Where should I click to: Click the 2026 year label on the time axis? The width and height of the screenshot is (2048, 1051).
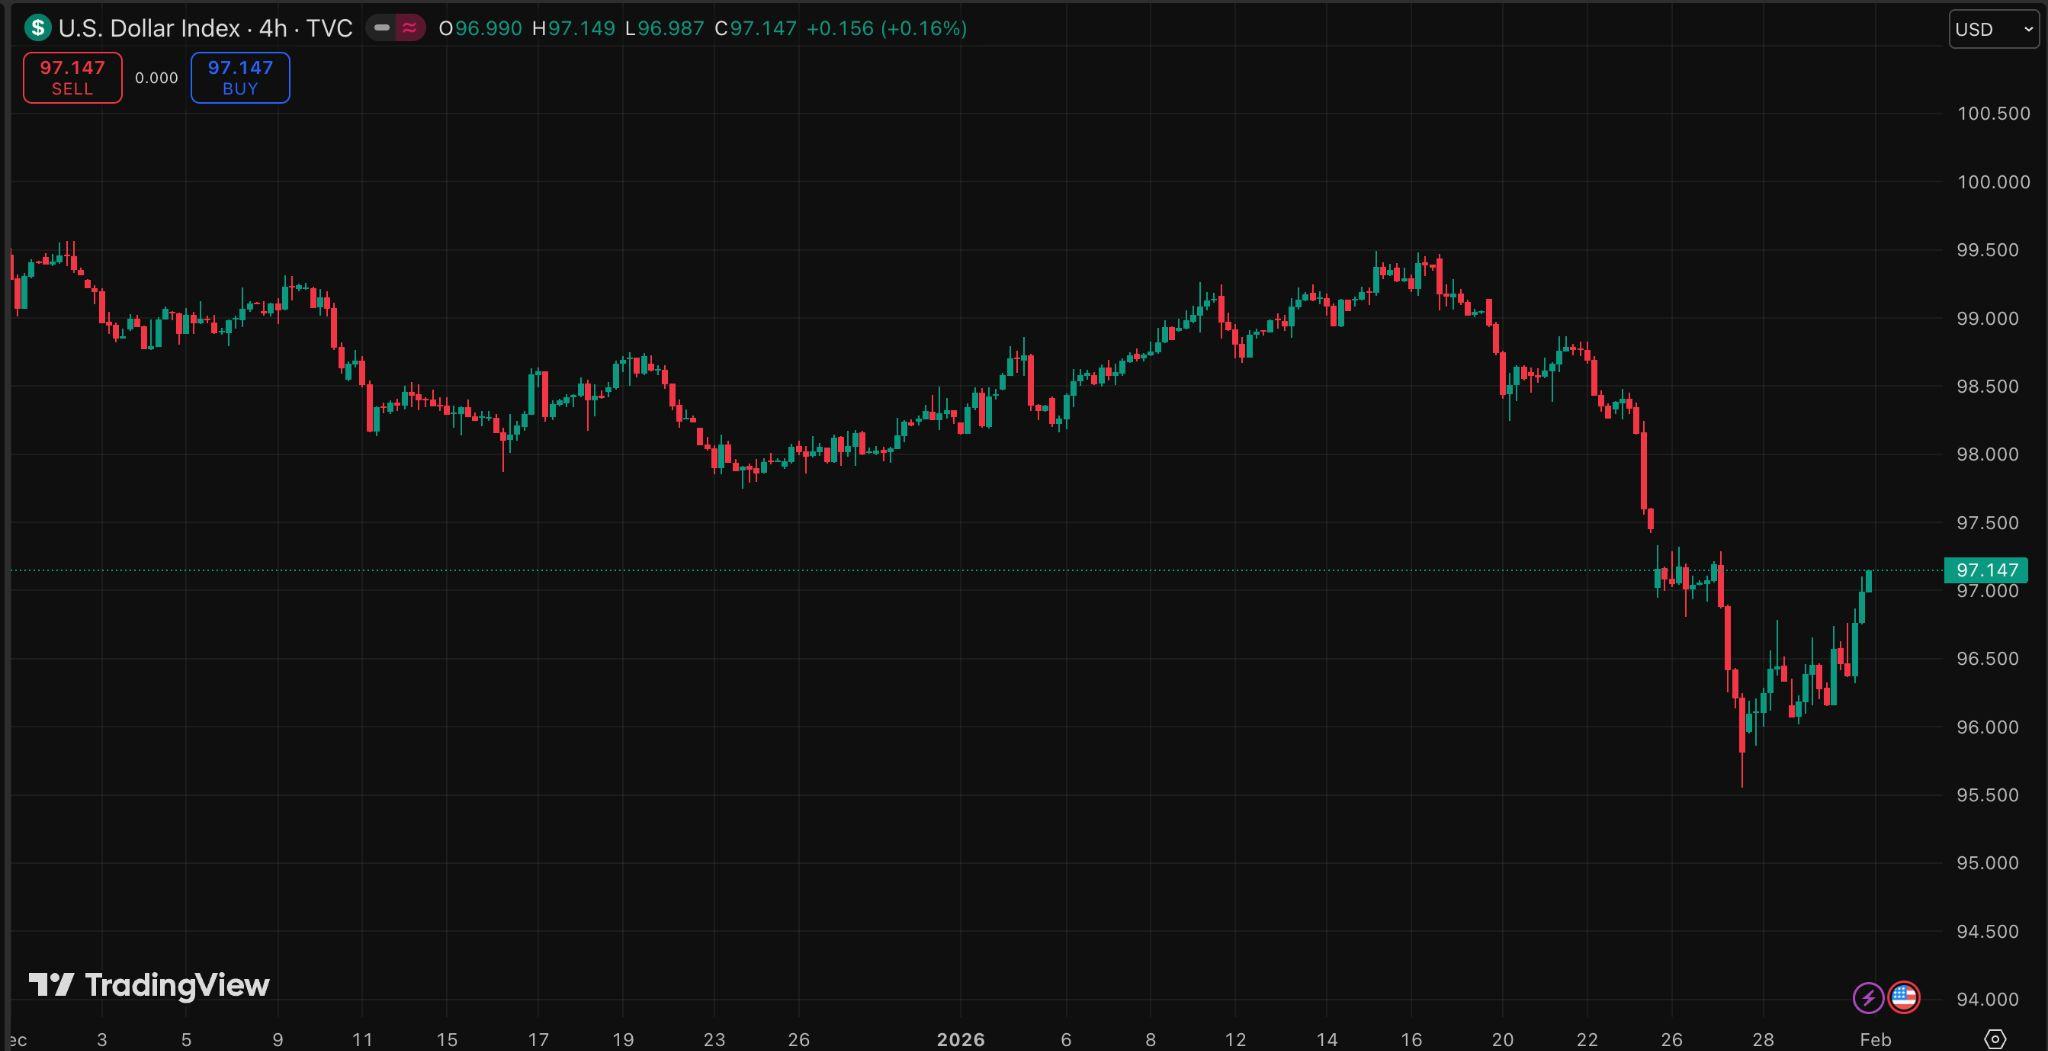(960, 1039)
